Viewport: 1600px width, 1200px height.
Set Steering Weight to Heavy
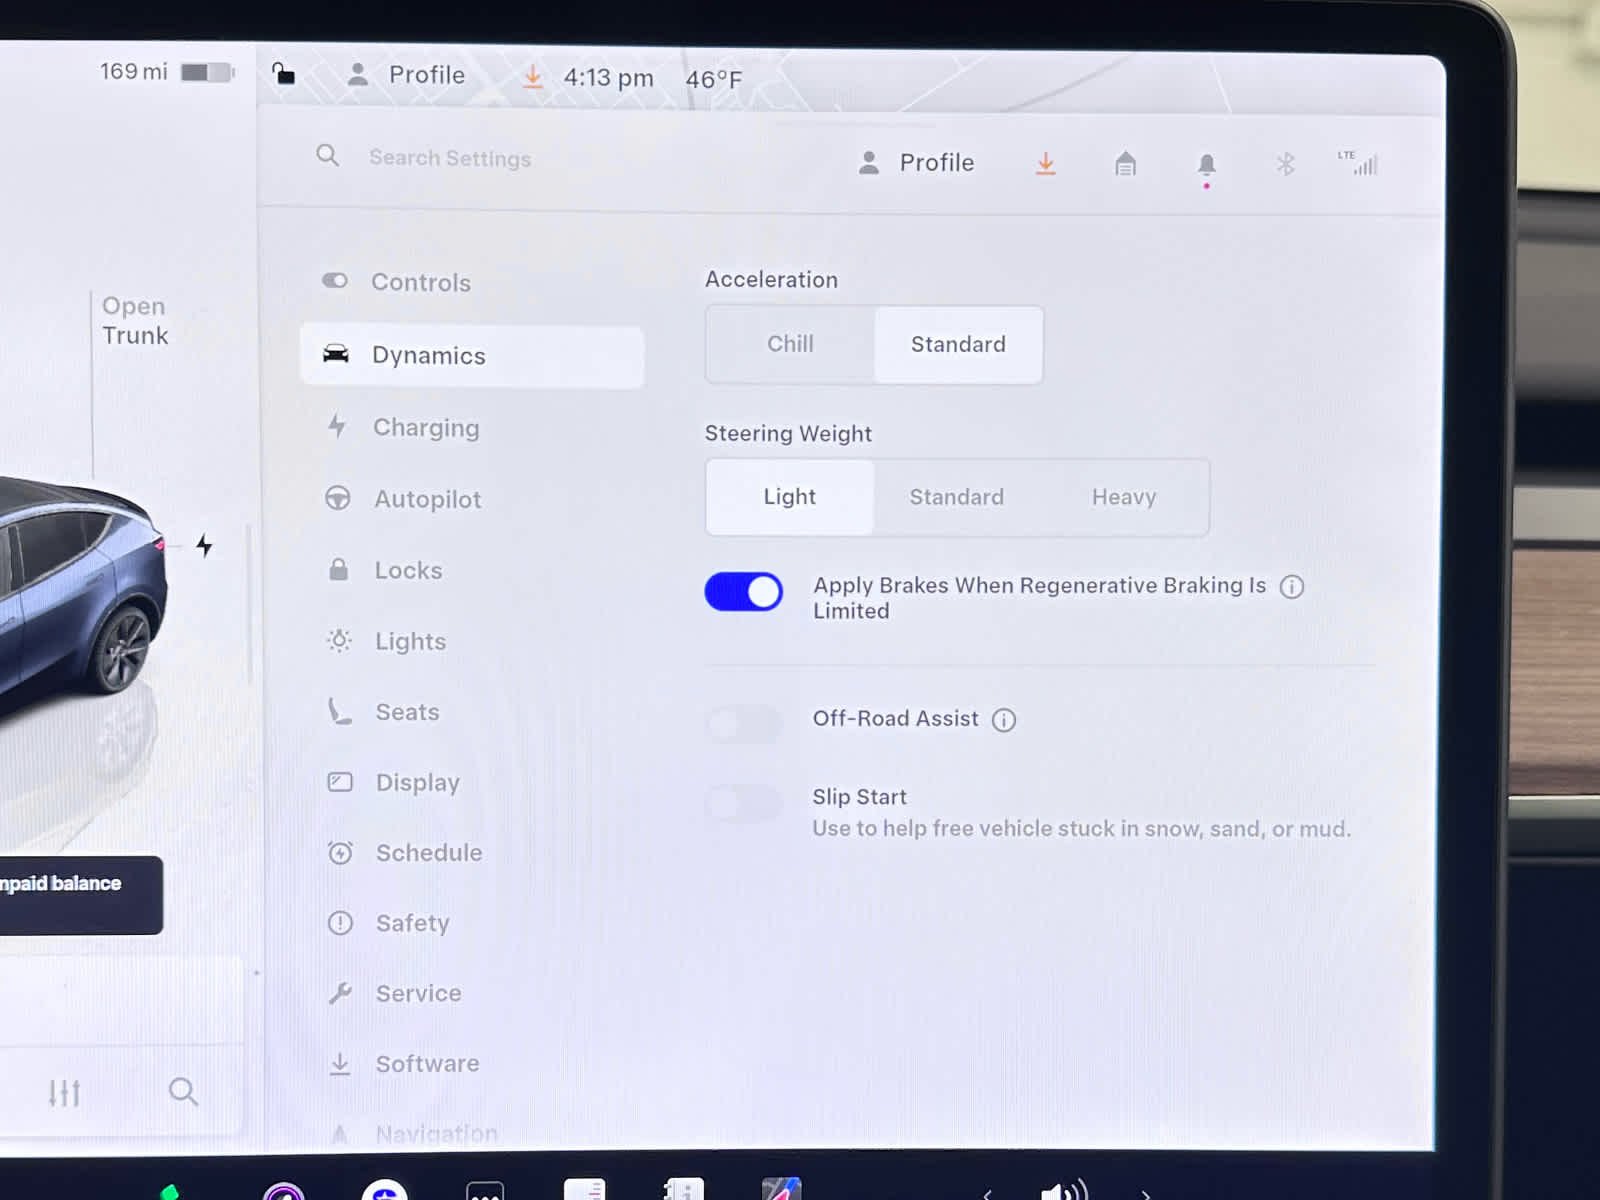(1123, 497)
